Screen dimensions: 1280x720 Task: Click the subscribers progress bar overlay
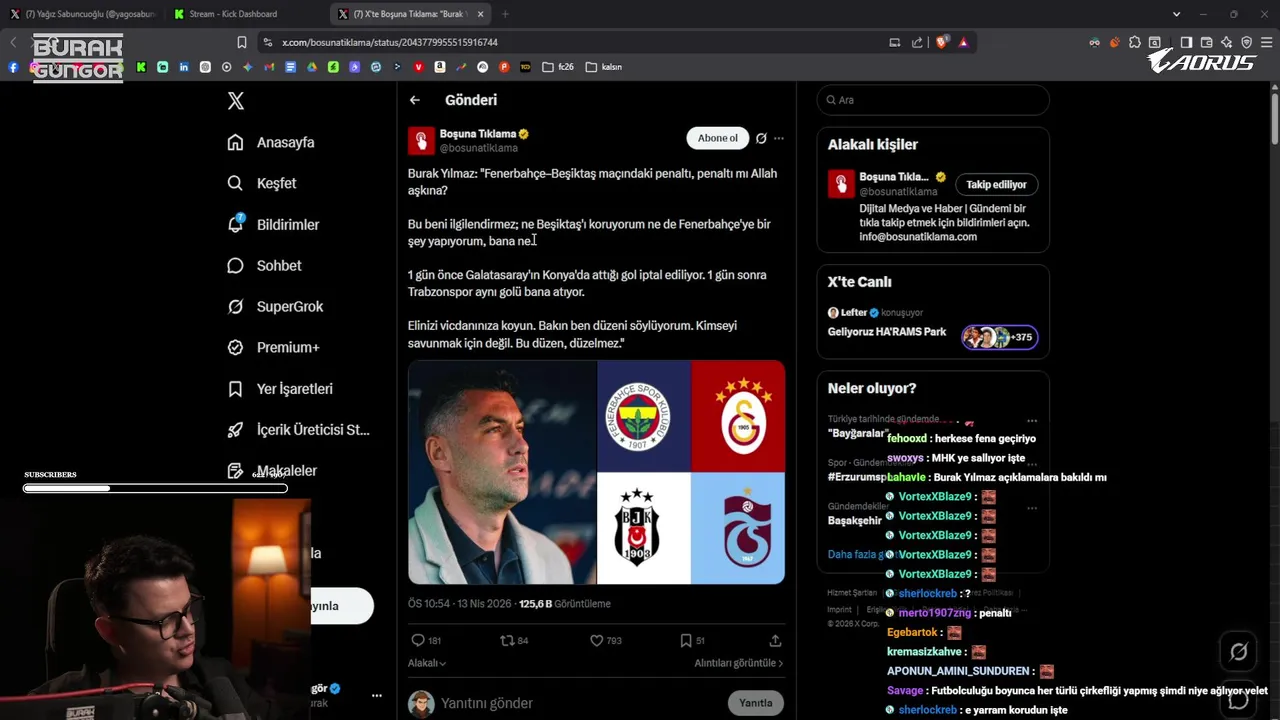pos(155,488)
